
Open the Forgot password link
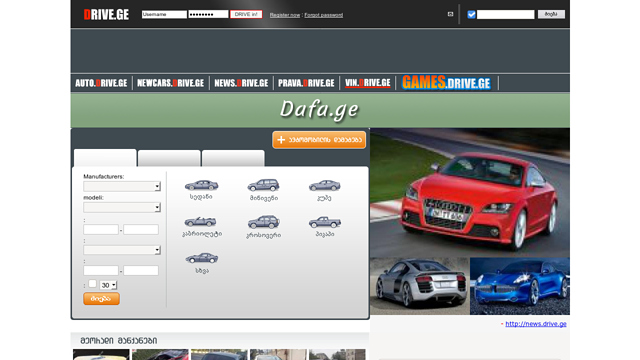click(x=324, y=15)
